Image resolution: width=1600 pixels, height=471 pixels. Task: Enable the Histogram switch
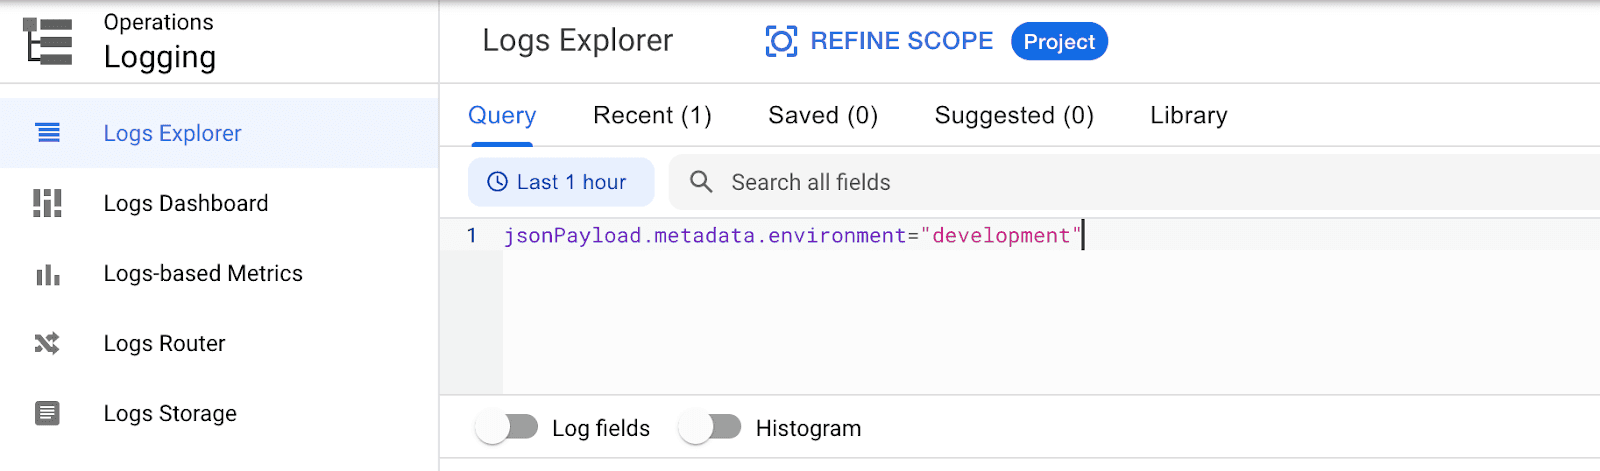click(710, 428)
